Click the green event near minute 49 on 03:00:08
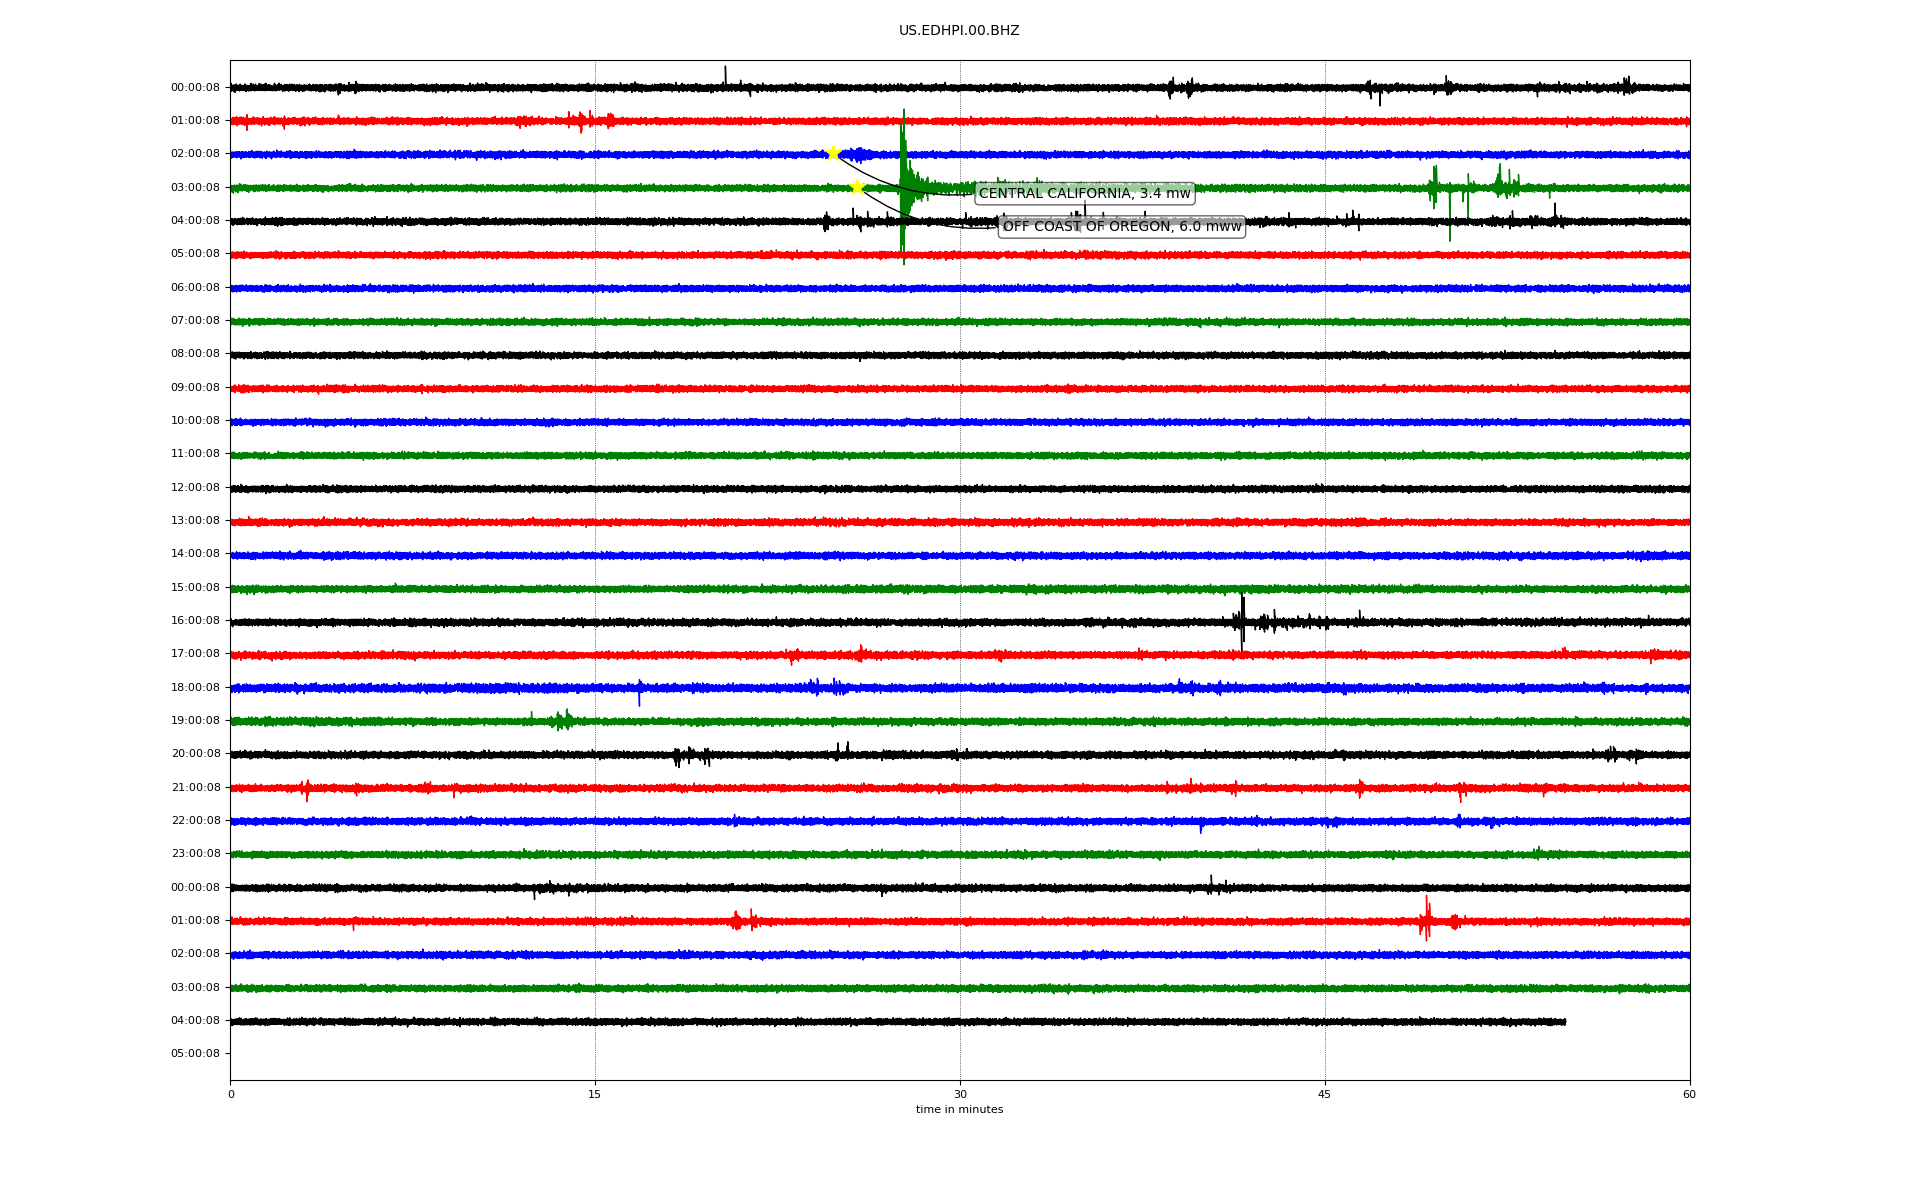The width and height of the screenshot is (1920, 1200). click(1434, 187)
